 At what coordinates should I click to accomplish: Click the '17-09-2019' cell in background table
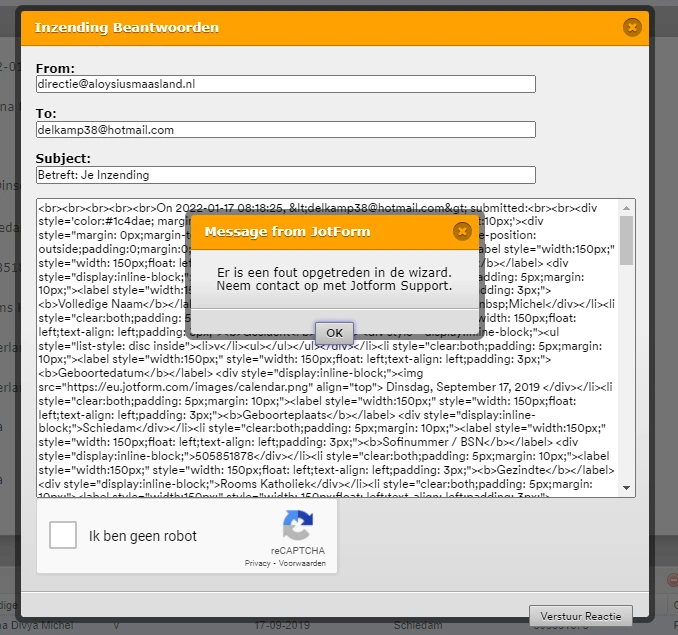(282, 626)
